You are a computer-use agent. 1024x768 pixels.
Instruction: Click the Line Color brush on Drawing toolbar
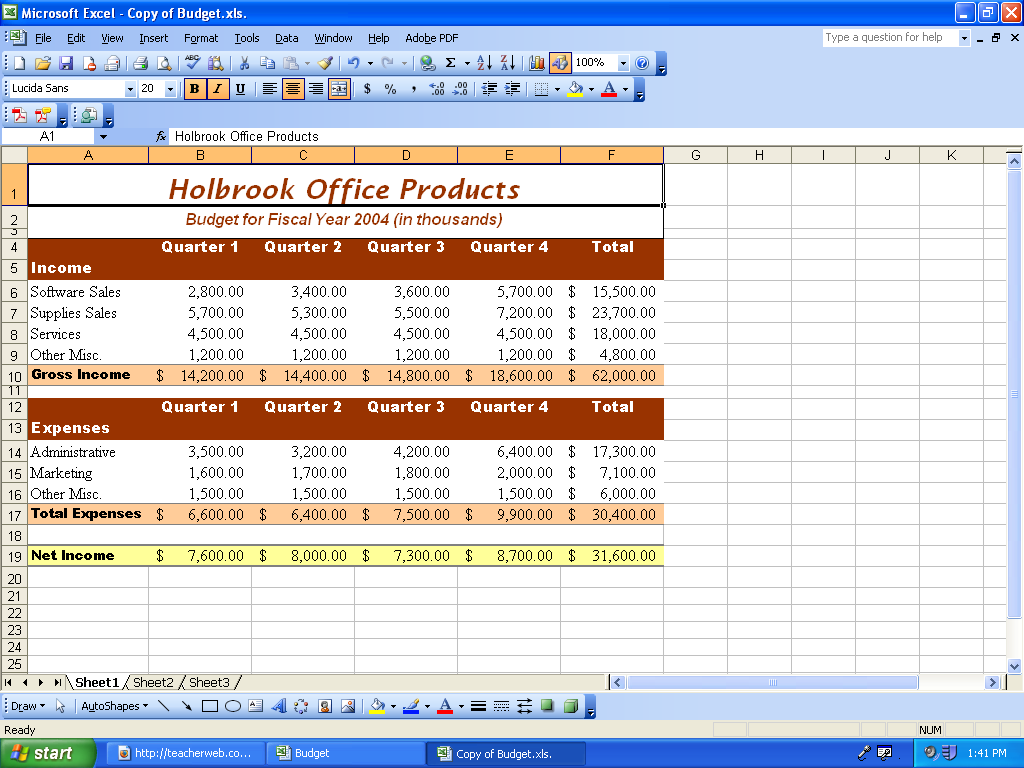pyautogui.click(x=411, y=706)
